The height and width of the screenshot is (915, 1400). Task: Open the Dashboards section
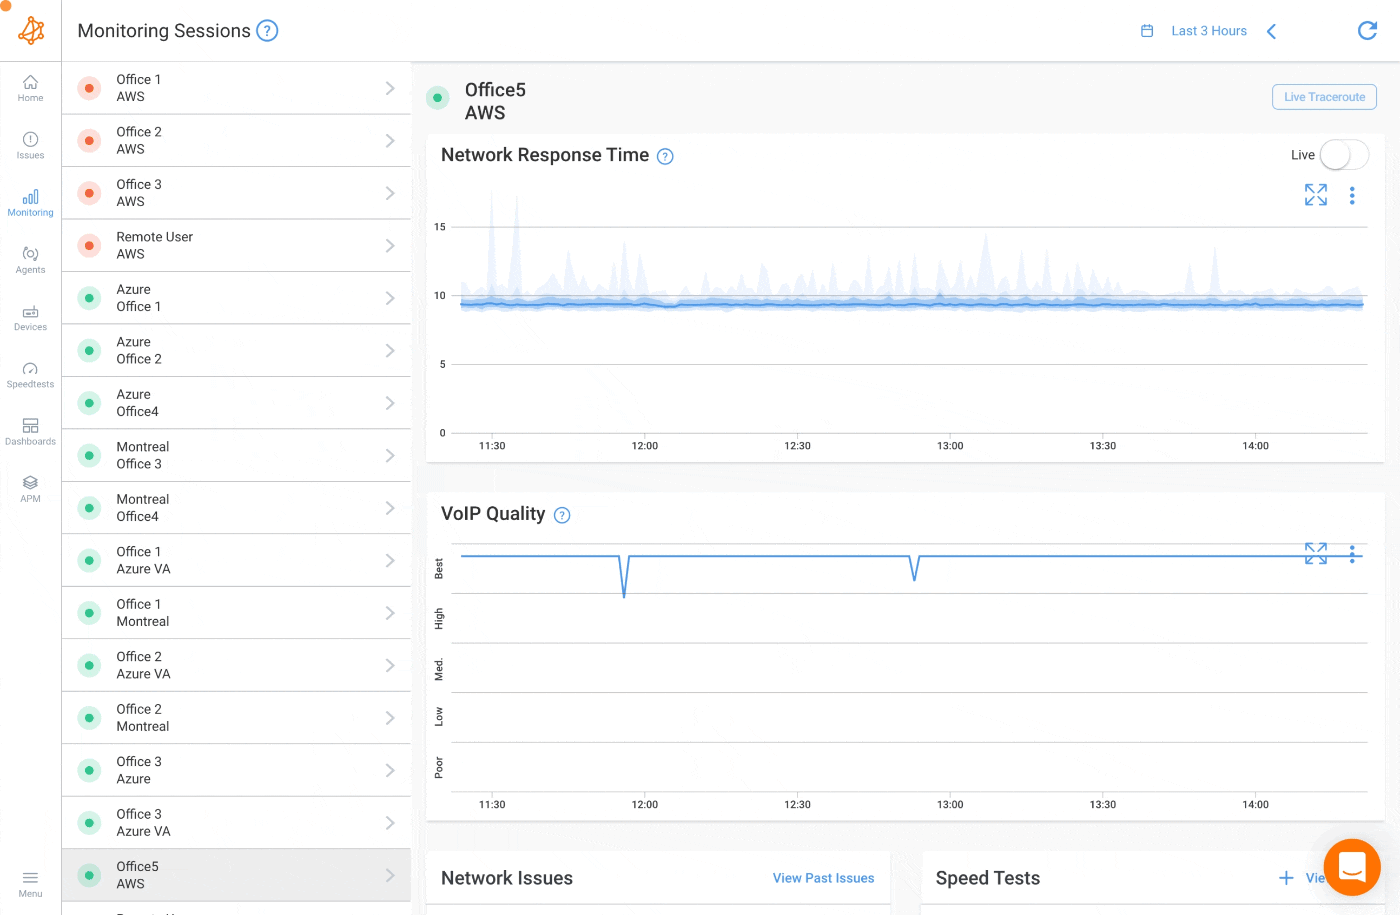tap(30, 431)
